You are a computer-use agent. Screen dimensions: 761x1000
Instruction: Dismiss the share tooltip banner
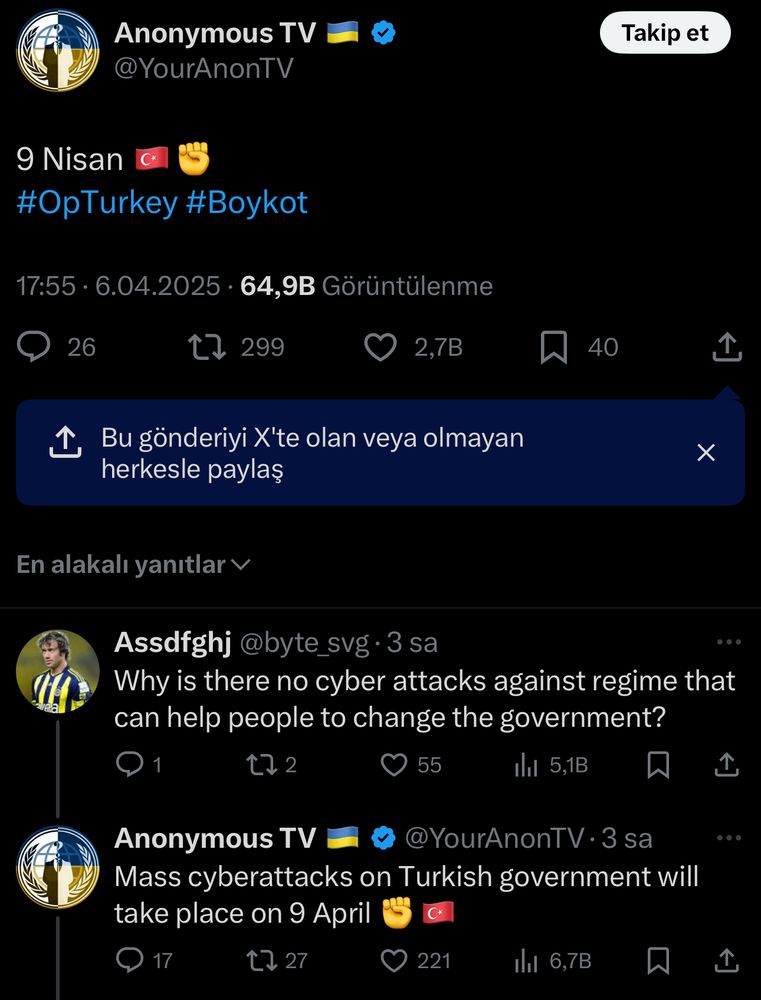click(706, 453)
